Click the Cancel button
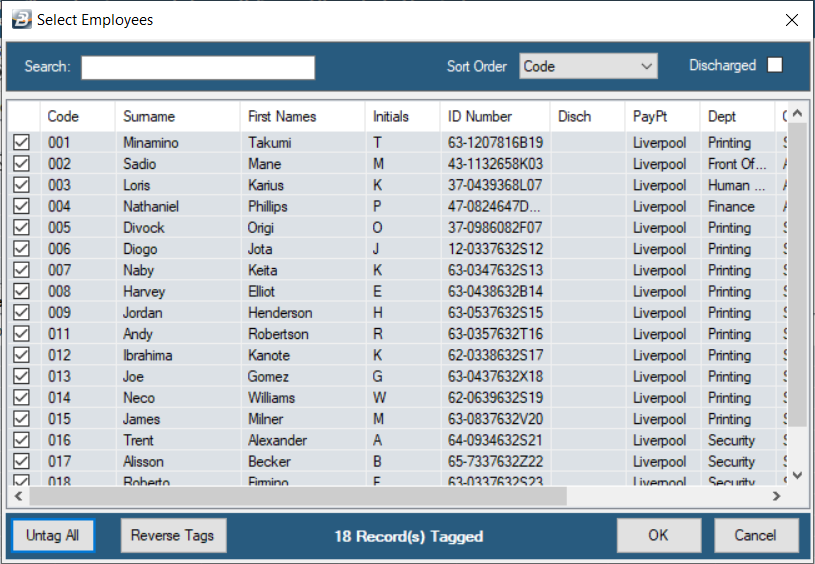Screen dimensions: 815x564 pos(756,535)
